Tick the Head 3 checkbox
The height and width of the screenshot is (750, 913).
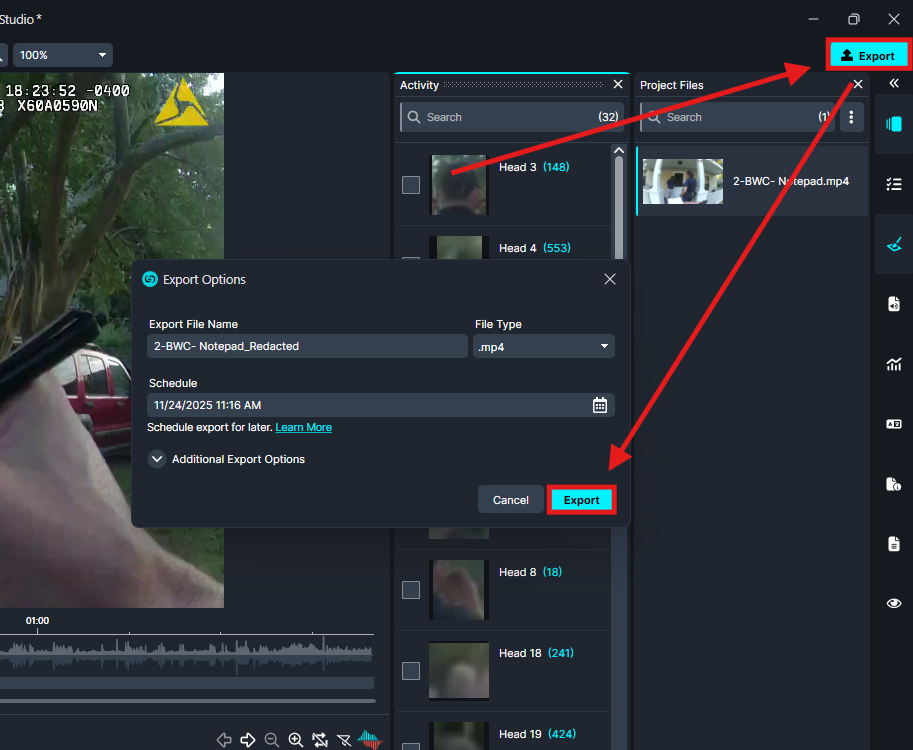pos(411,185)
